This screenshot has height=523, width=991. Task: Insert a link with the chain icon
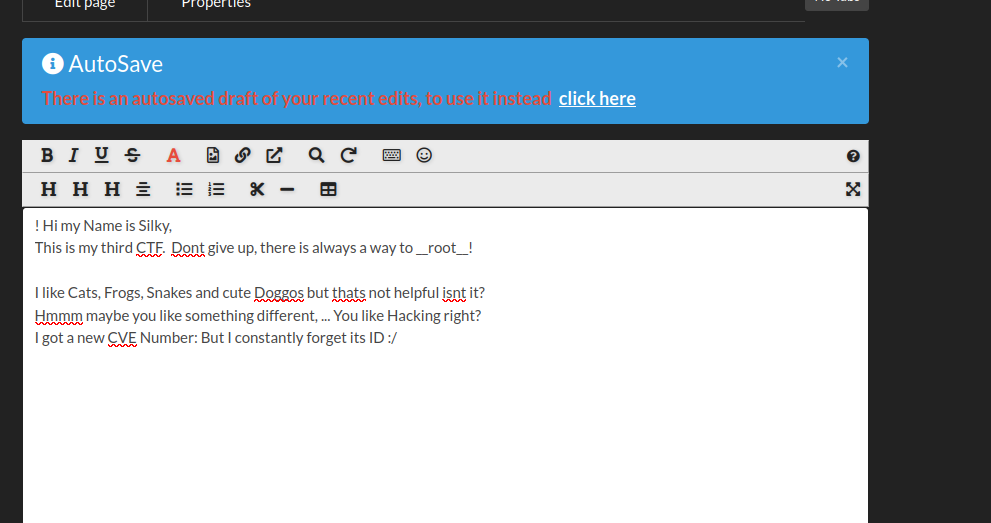tap(242, 155)
